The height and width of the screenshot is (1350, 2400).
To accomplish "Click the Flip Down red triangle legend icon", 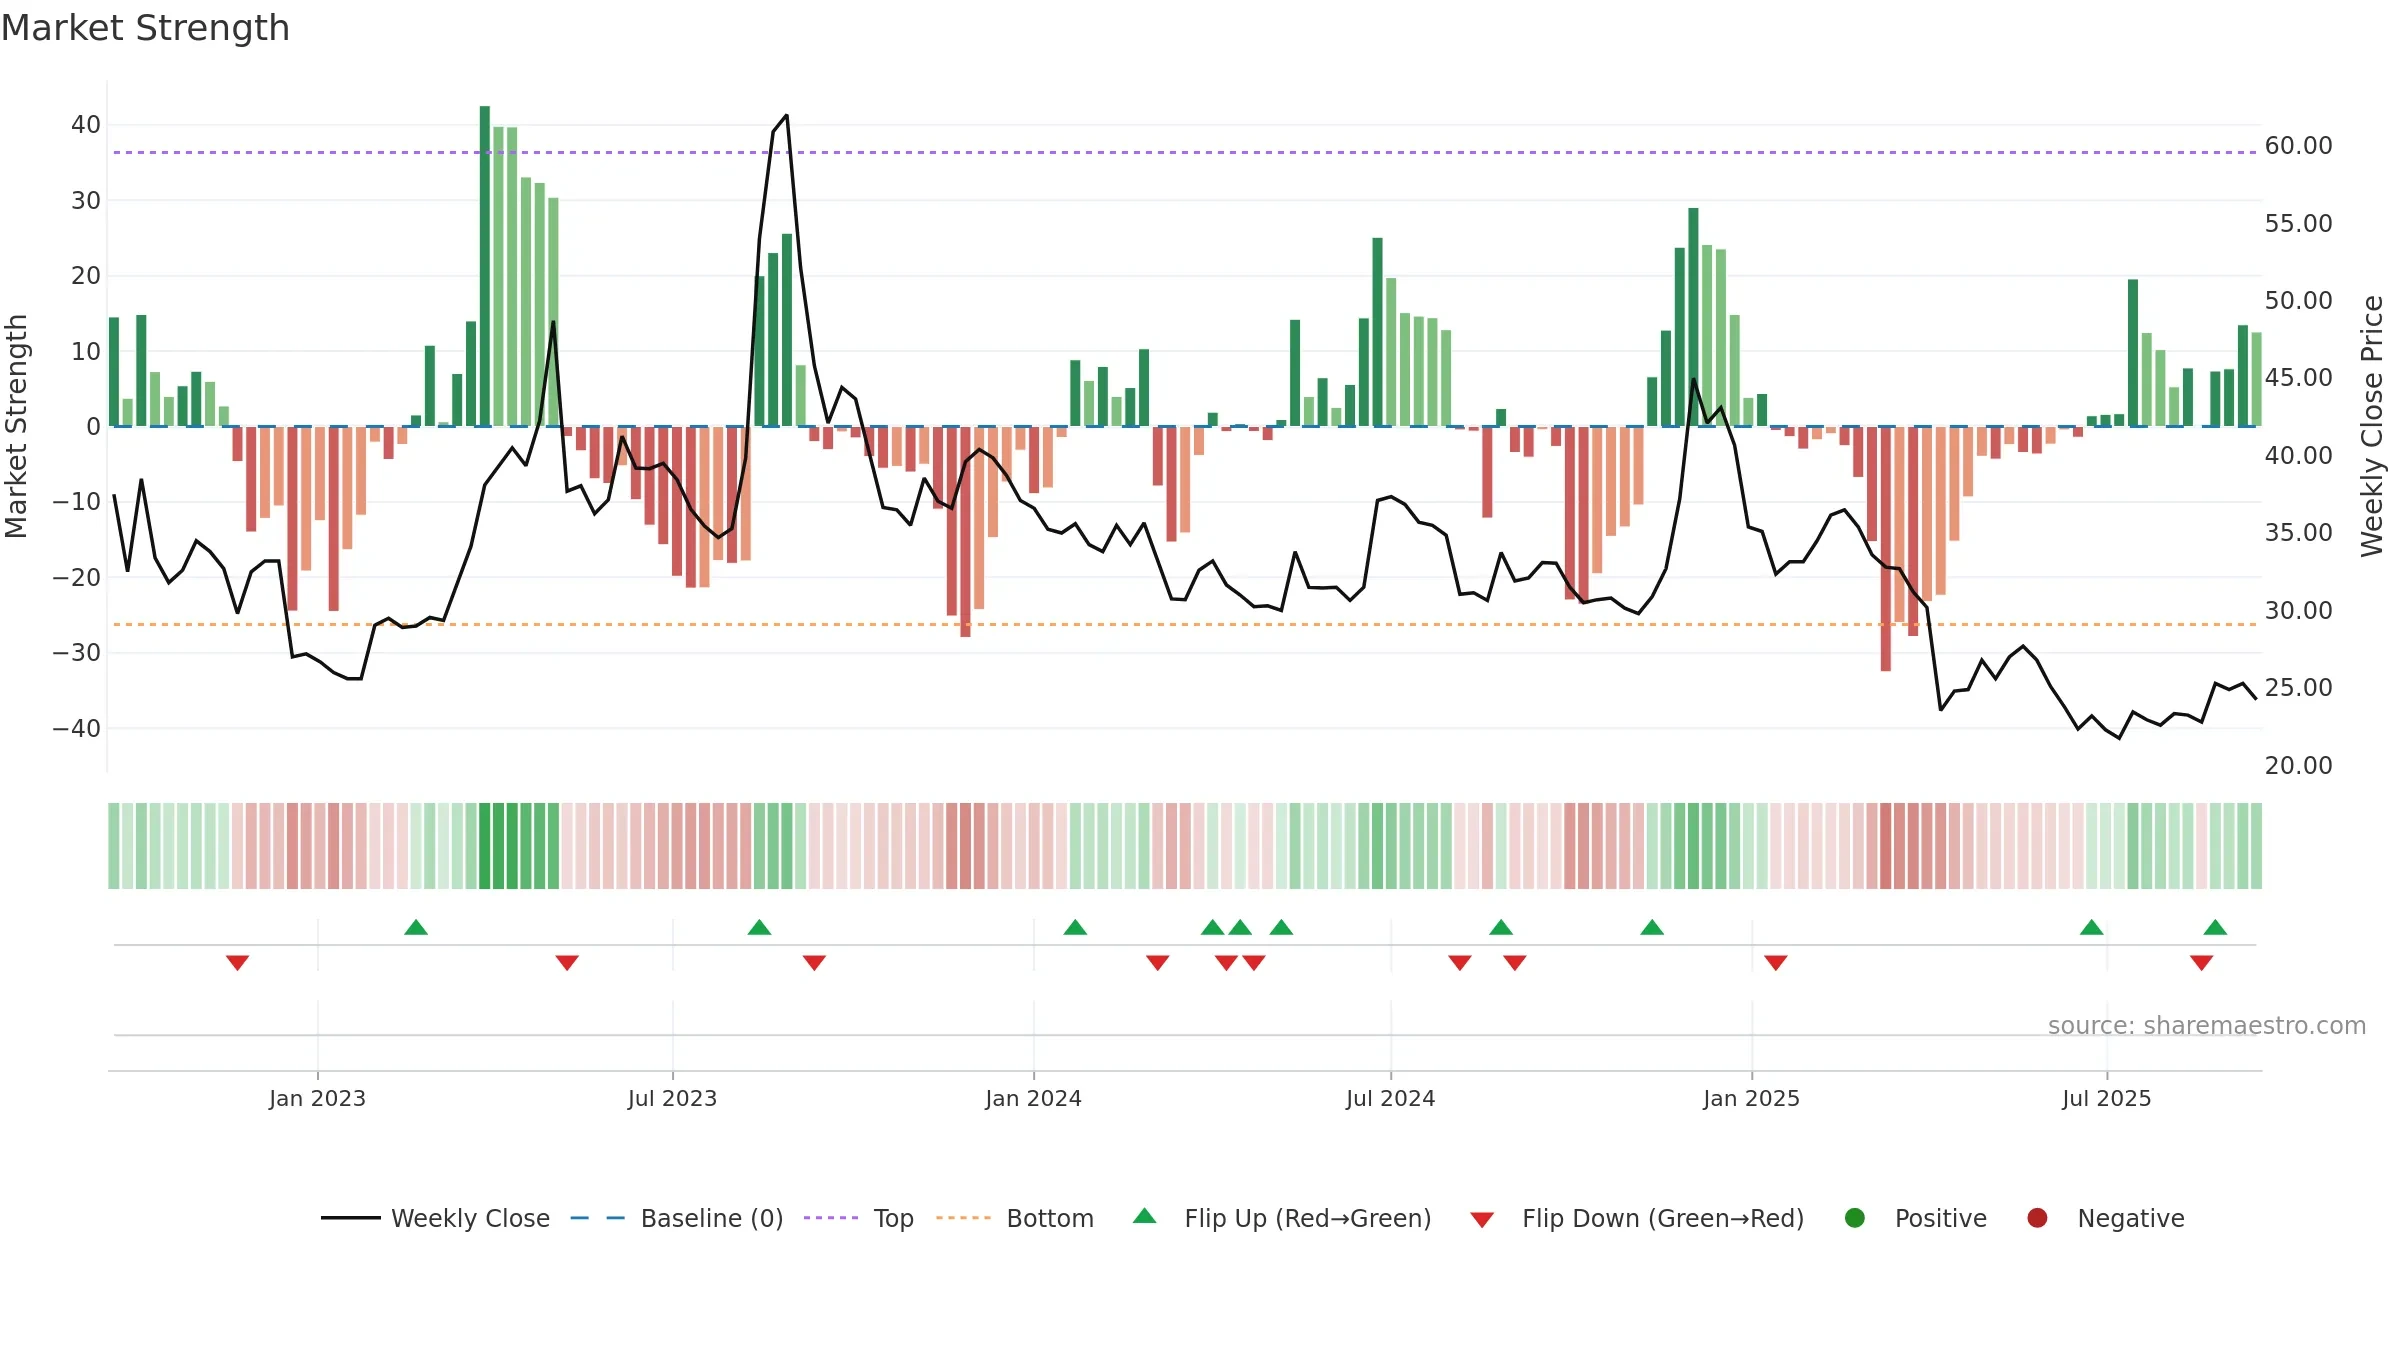I will [1482, 1220].
